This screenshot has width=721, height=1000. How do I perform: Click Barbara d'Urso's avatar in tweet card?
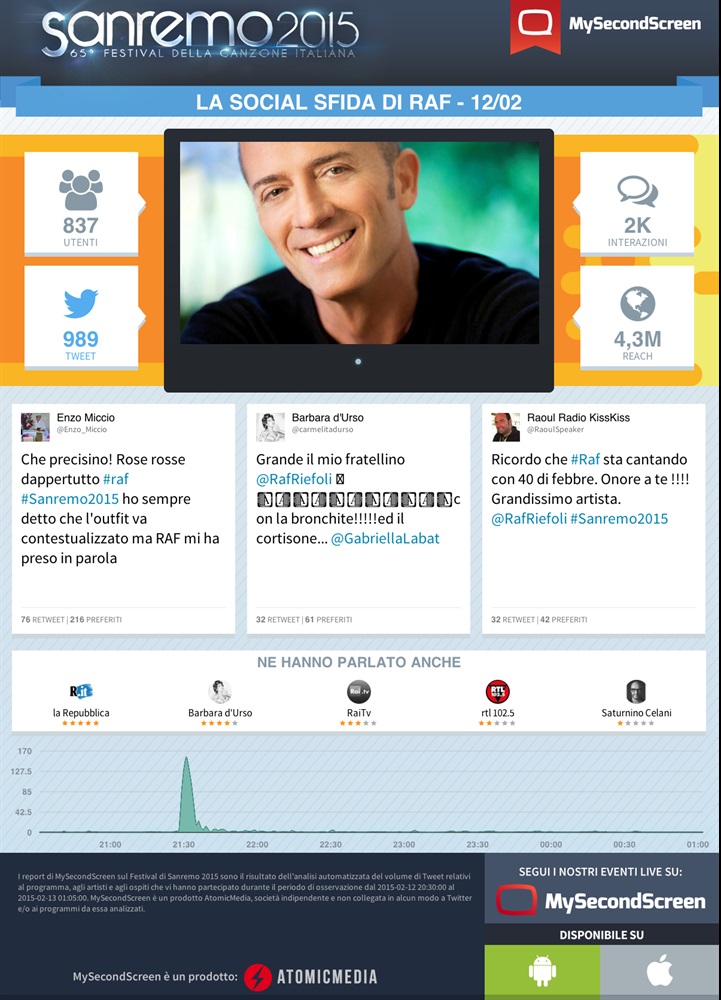pyautogui.click(x=270, y=427)
